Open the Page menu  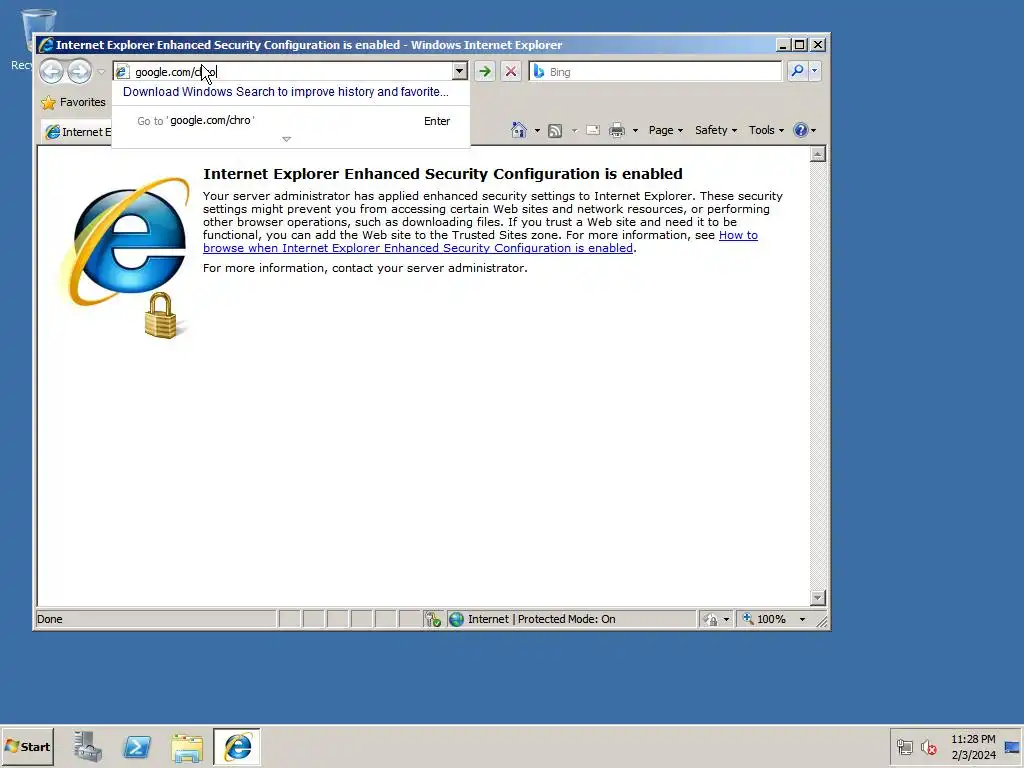pyautogui.click(x=665, y=130)
